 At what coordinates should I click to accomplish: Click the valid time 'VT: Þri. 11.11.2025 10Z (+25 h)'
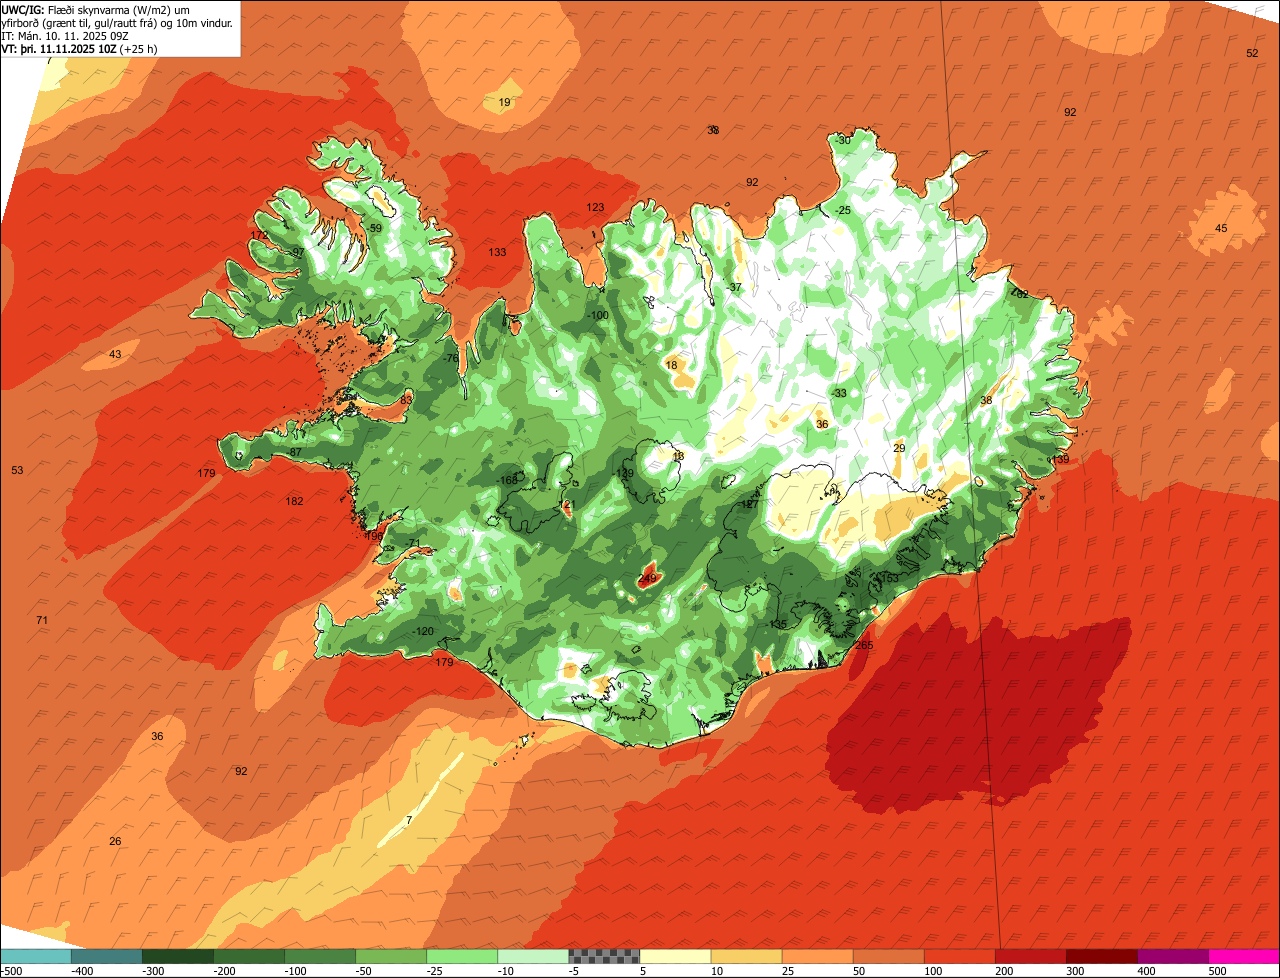point(79,48)
